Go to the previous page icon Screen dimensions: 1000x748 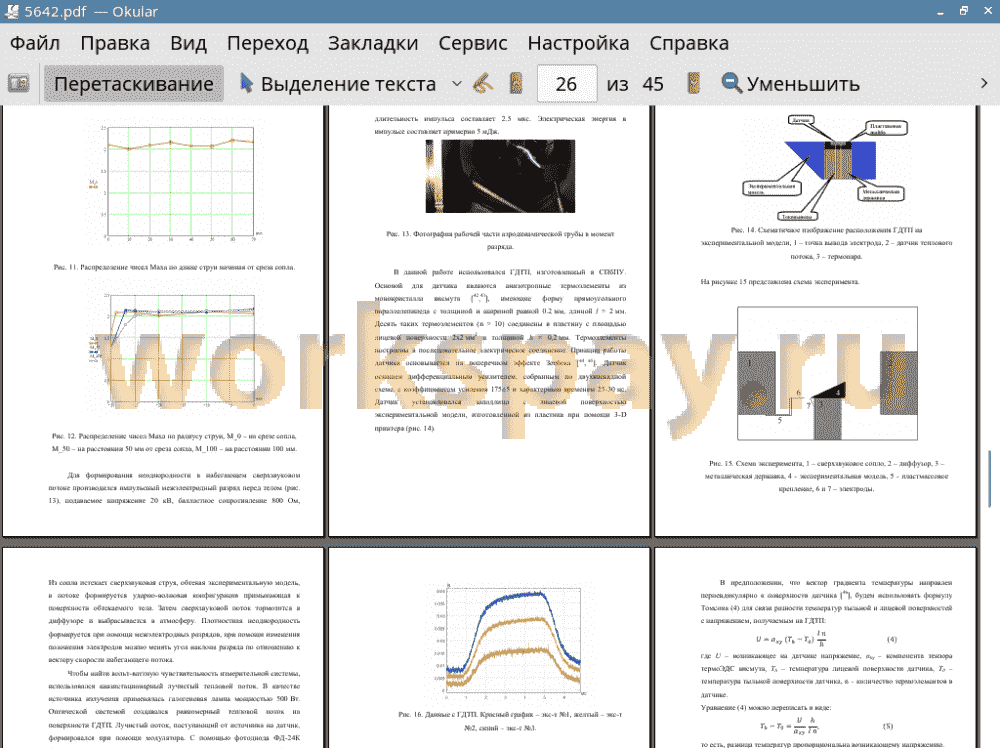516,84
